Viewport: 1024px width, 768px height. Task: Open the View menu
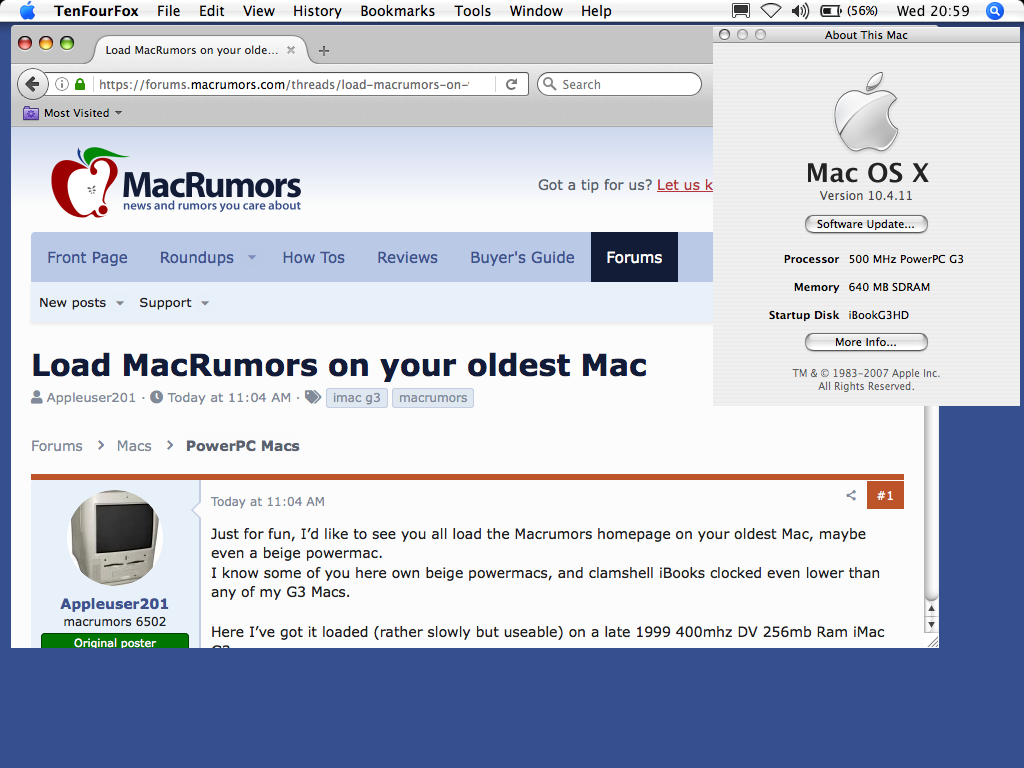tap(259, 11)
